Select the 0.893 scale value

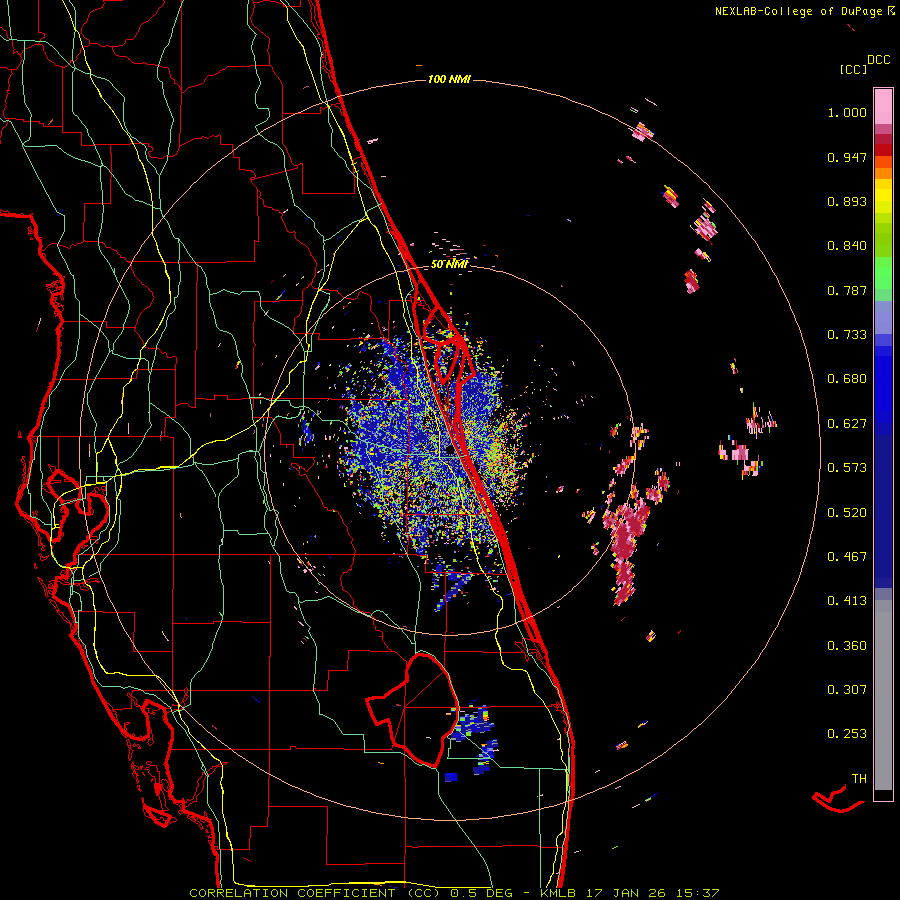click(847, 201)
